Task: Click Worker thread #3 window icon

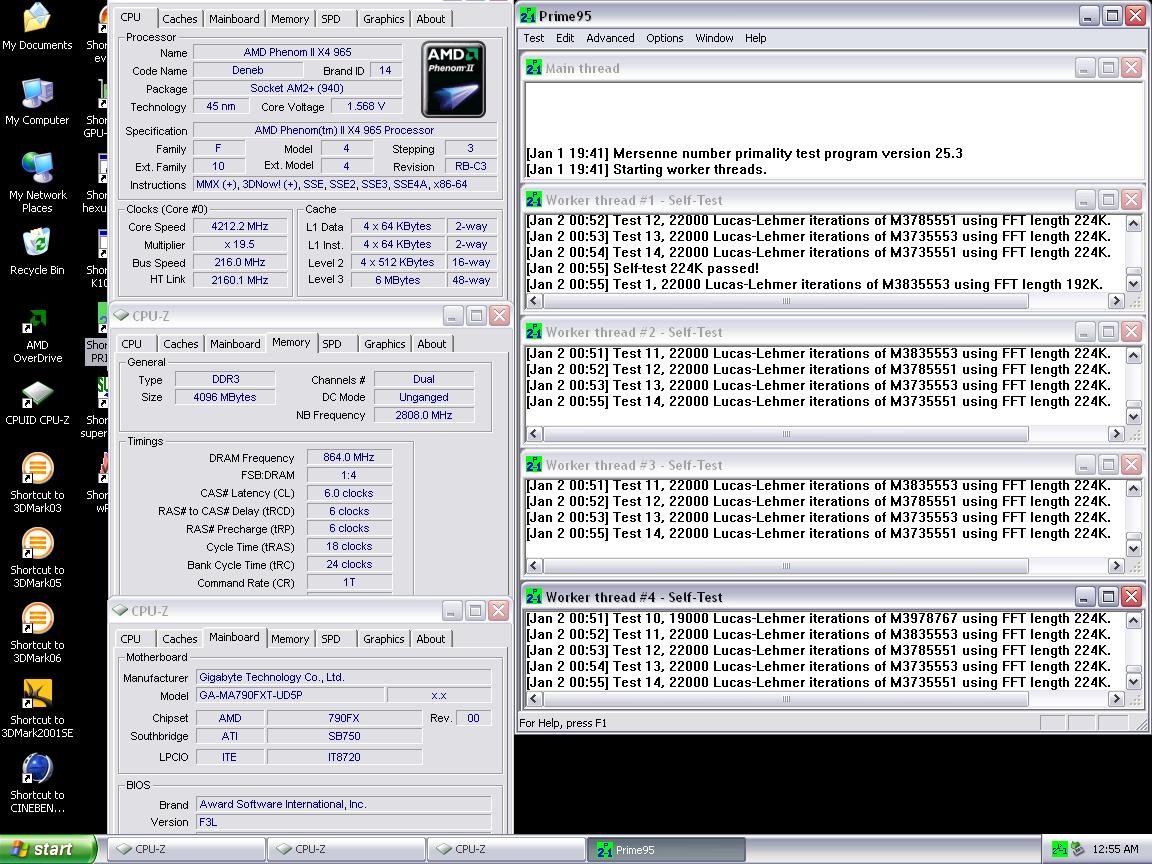Action: pos(534,465)
